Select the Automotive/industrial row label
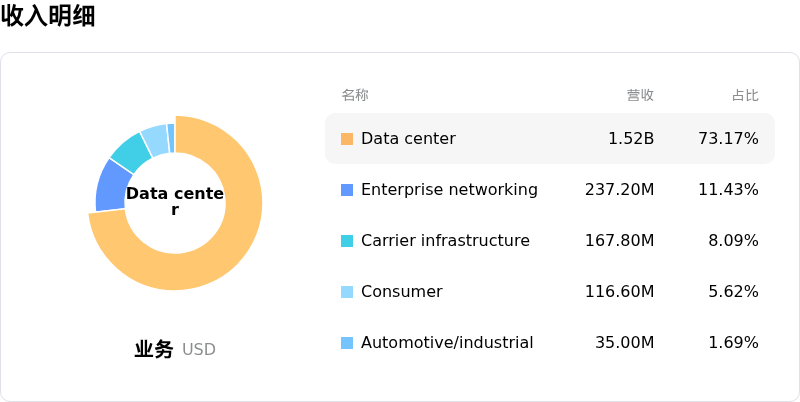Viewport: 800px width, 402px height. pos(447,343)
